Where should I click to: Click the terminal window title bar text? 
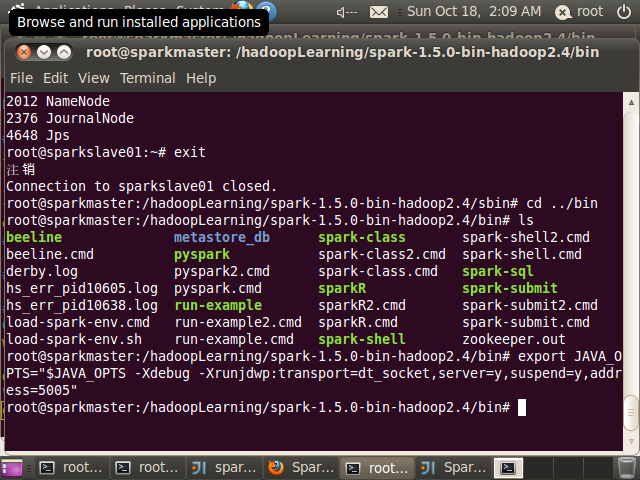(342, 52)
